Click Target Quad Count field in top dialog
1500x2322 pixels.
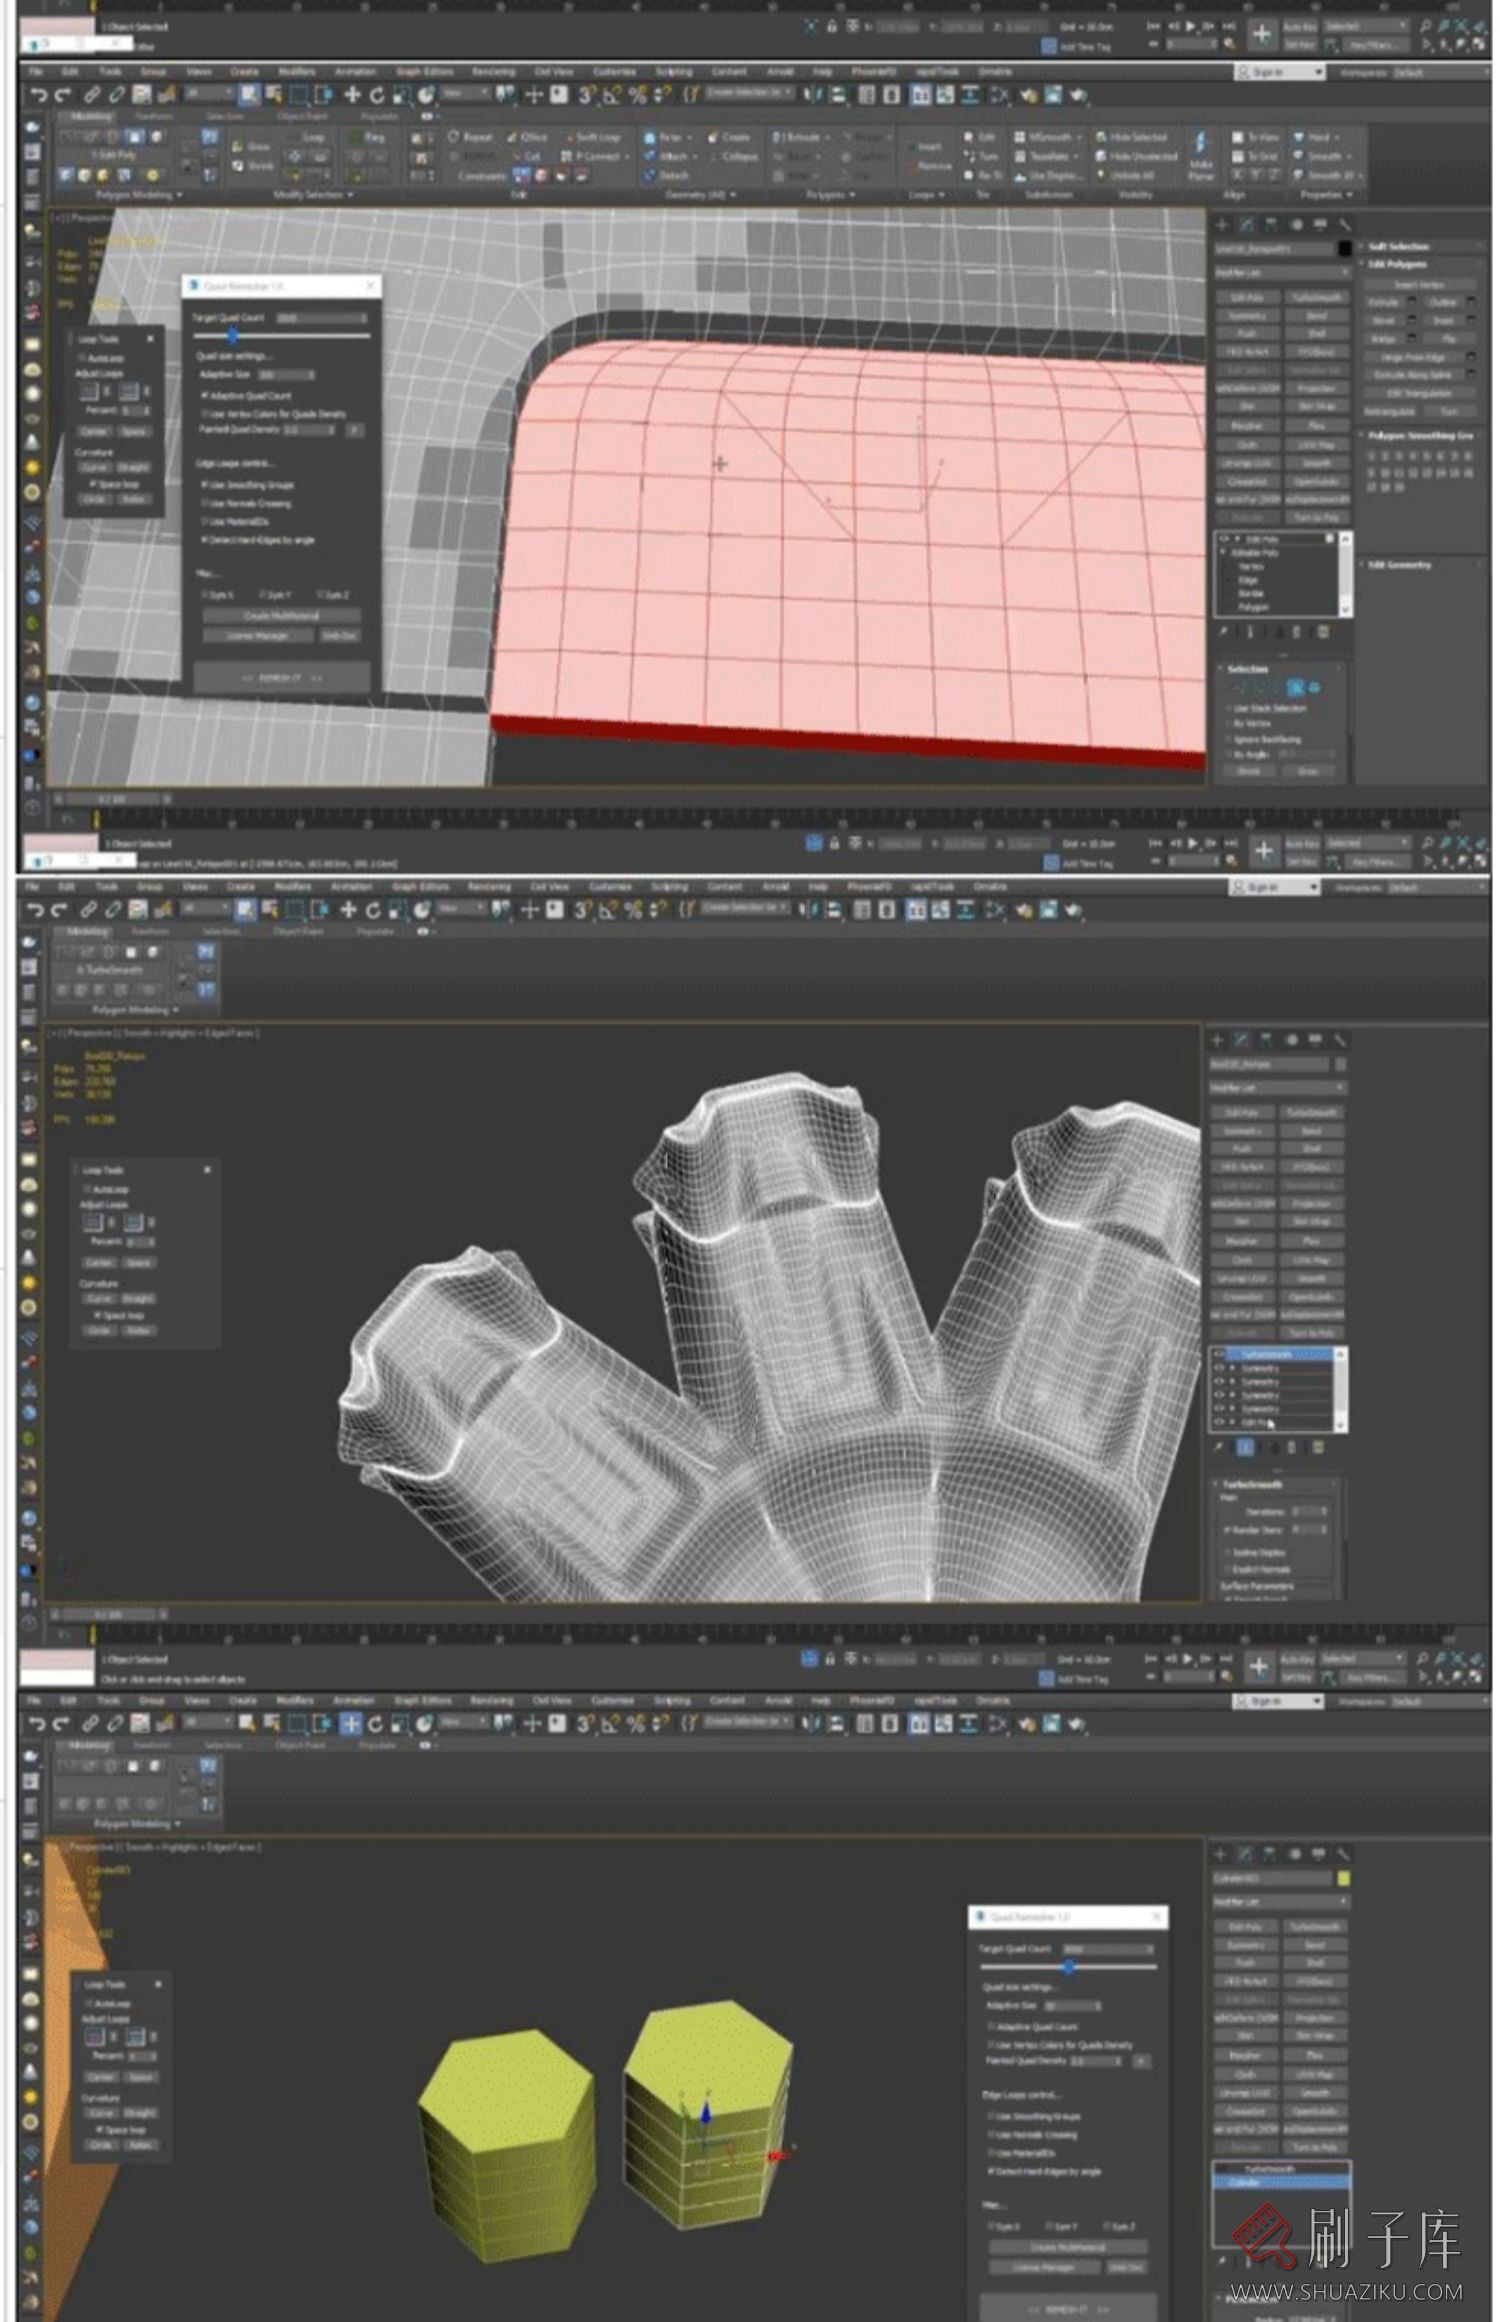pos(321,318)
